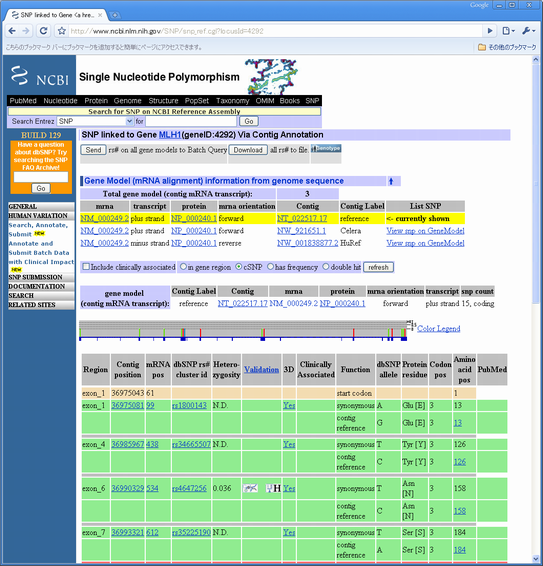Click the page vertical scrollbar thumb

(536, 184)
